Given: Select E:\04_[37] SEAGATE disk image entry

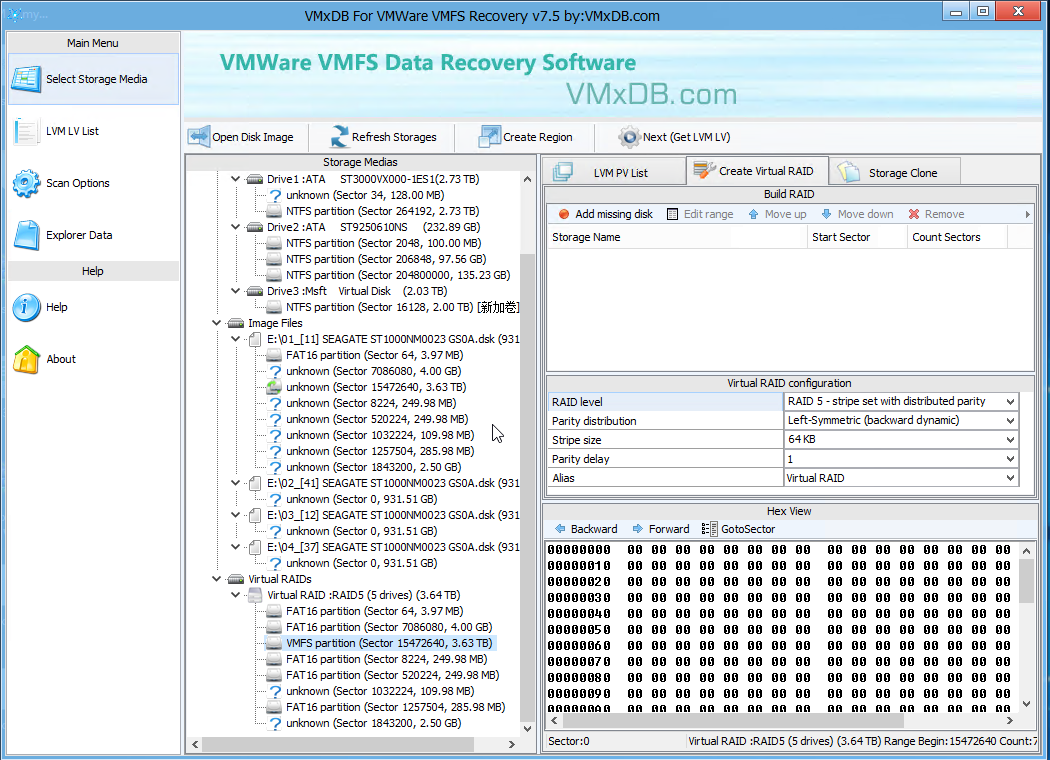Looking at the screenshot, I should [x=393, y=548].
